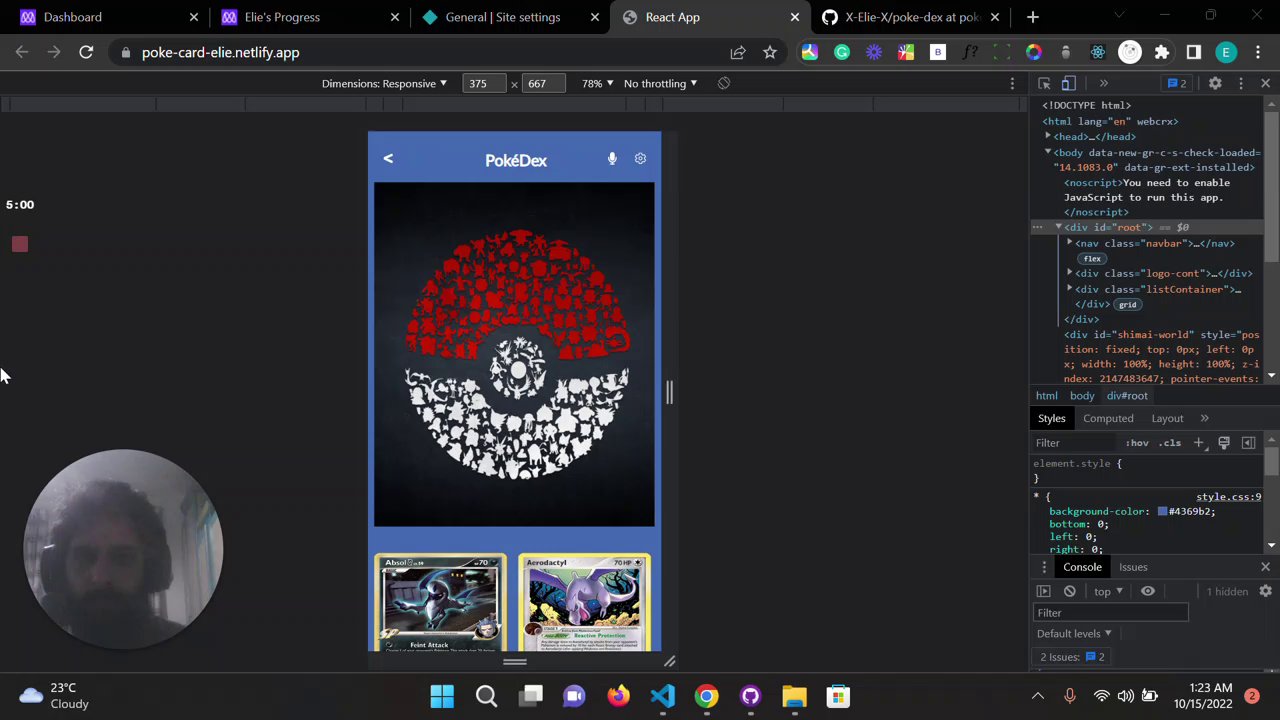Add a new style rule with plus icon

tap(1198, 442)
